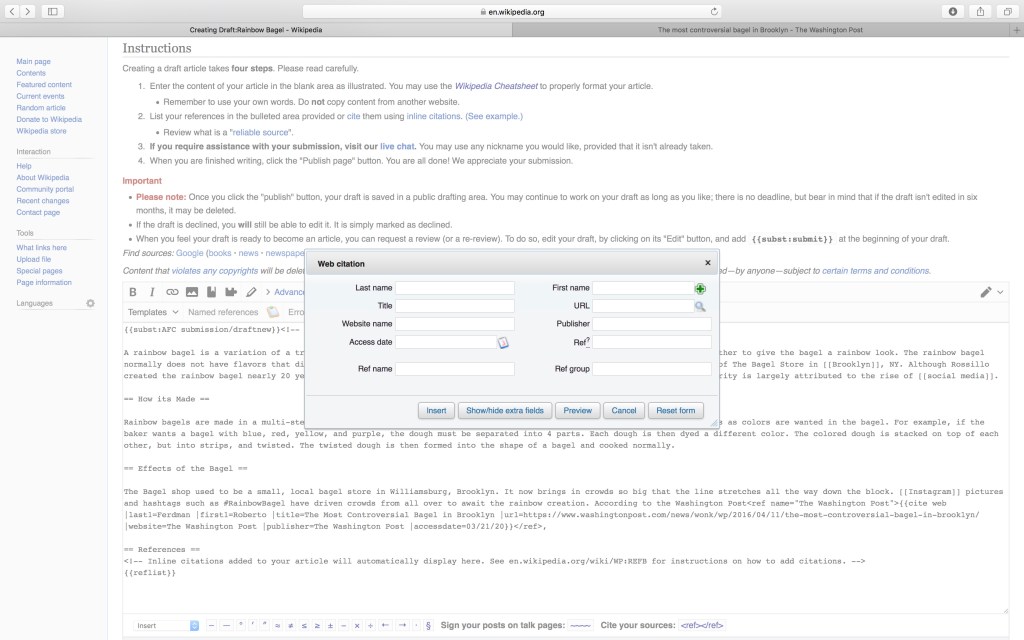1024x640 pixels.
Task: Open the Insert special characters dropdown
Action: coord(167,625)
